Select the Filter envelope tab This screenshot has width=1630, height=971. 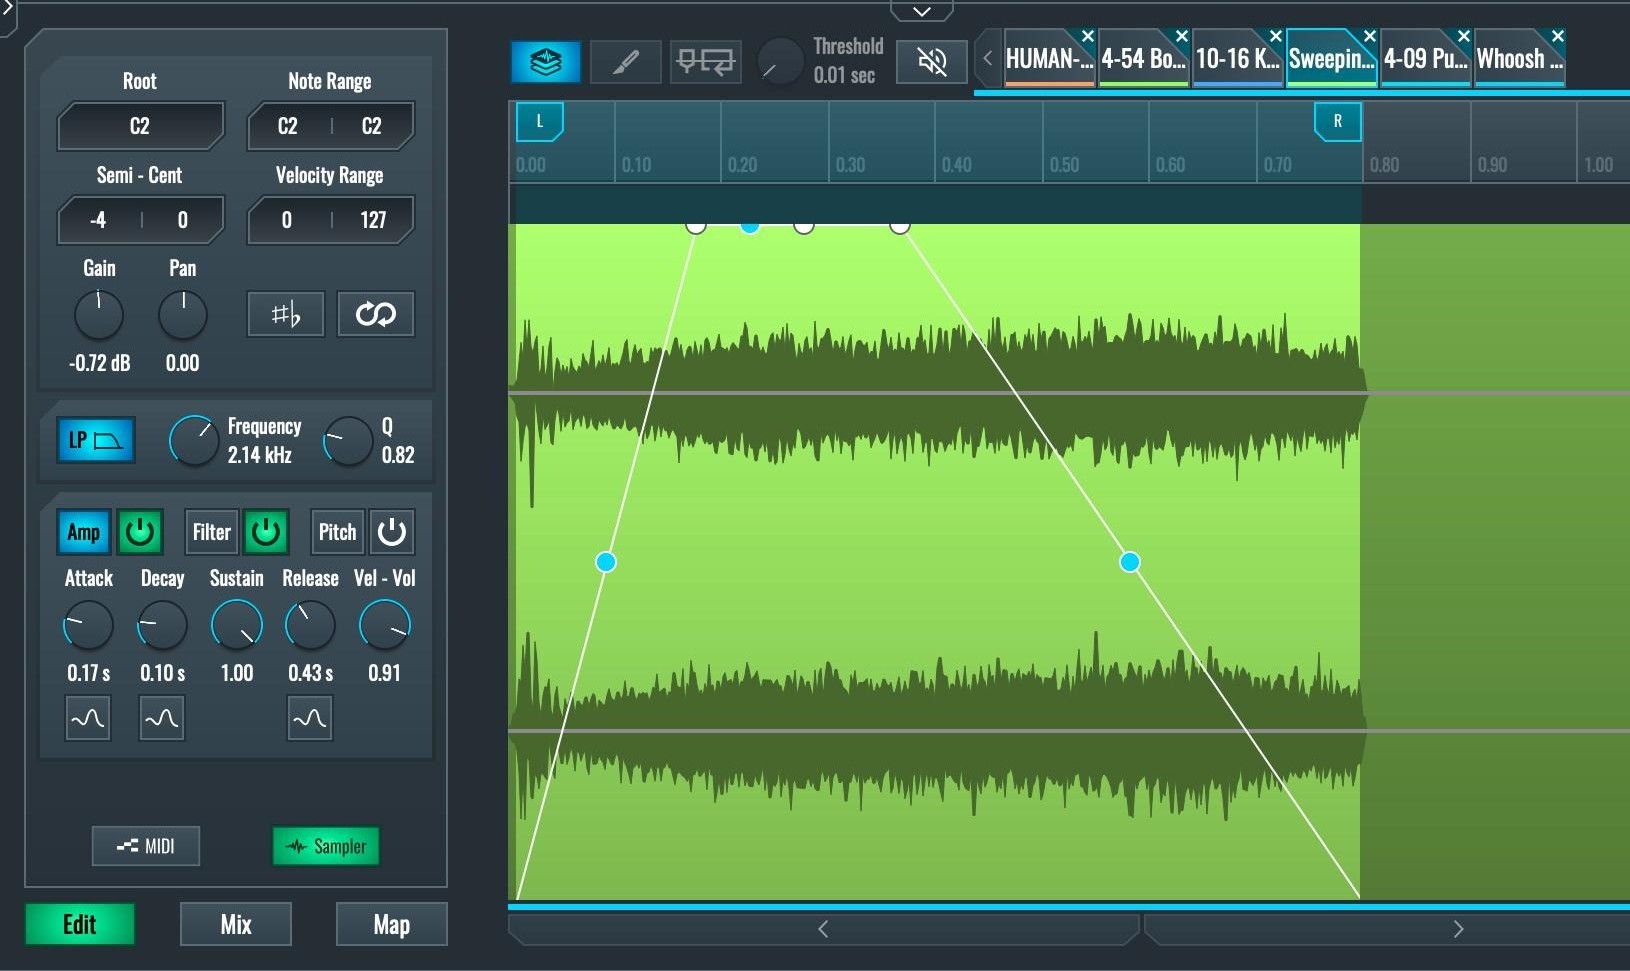pos(211,532)
